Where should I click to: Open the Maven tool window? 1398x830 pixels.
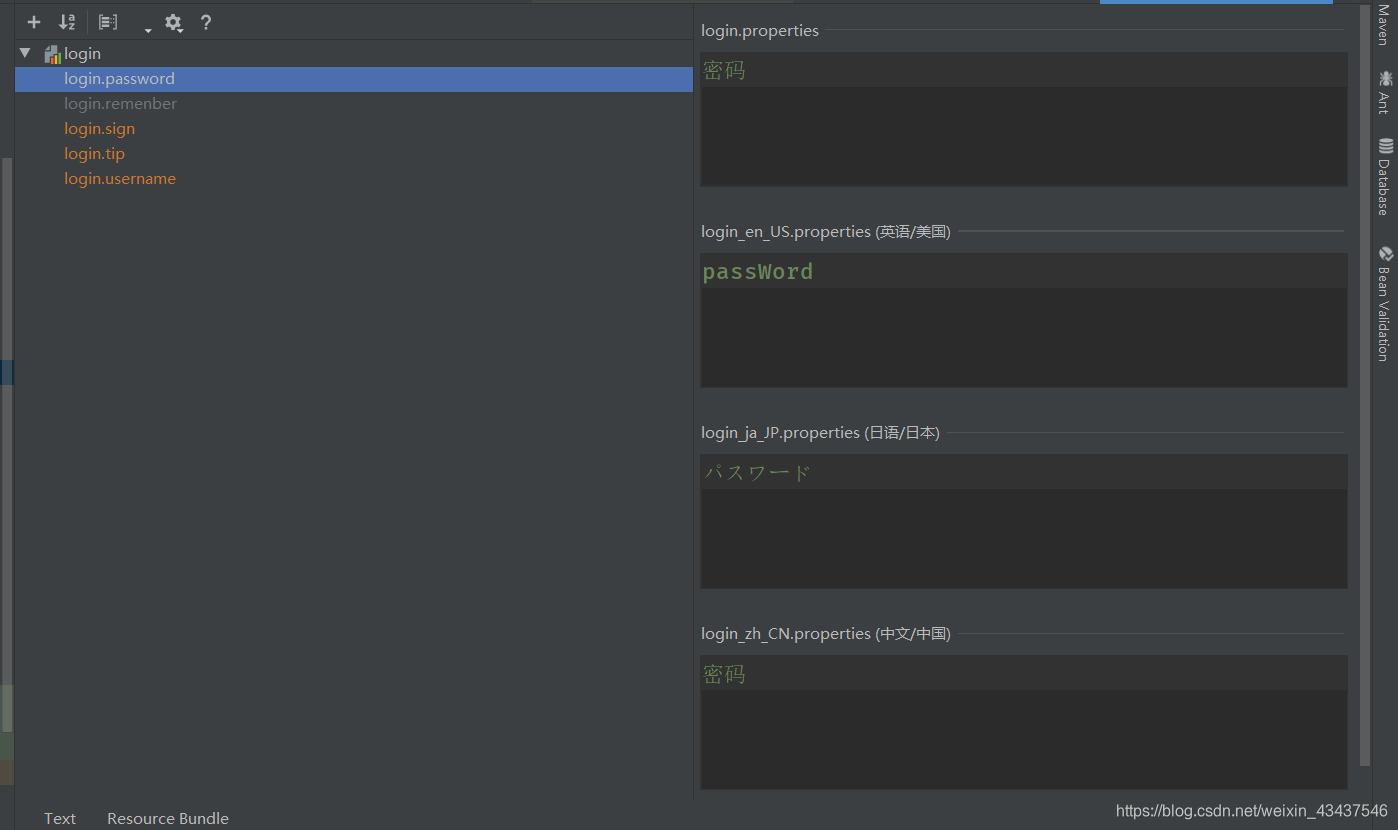pyautogui.click(x=1384, y=24)
